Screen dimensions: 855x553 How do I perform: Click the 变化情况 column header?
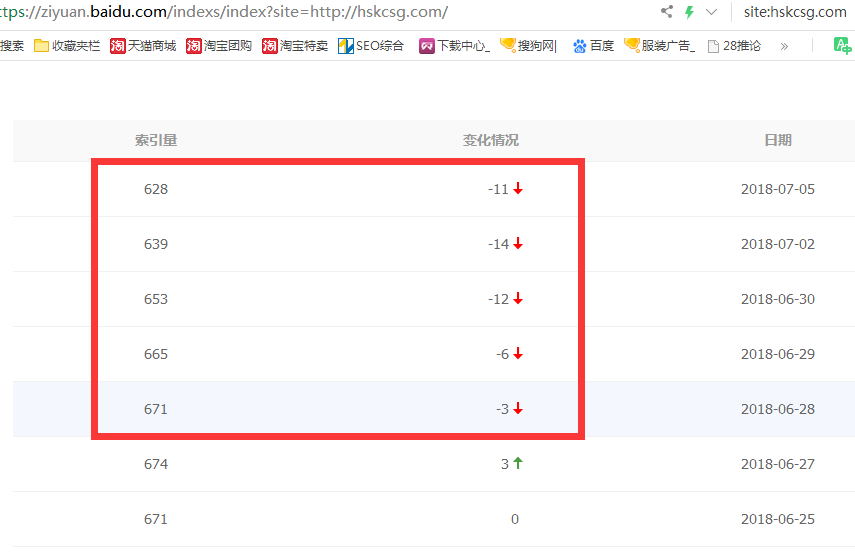click(490, 141)
